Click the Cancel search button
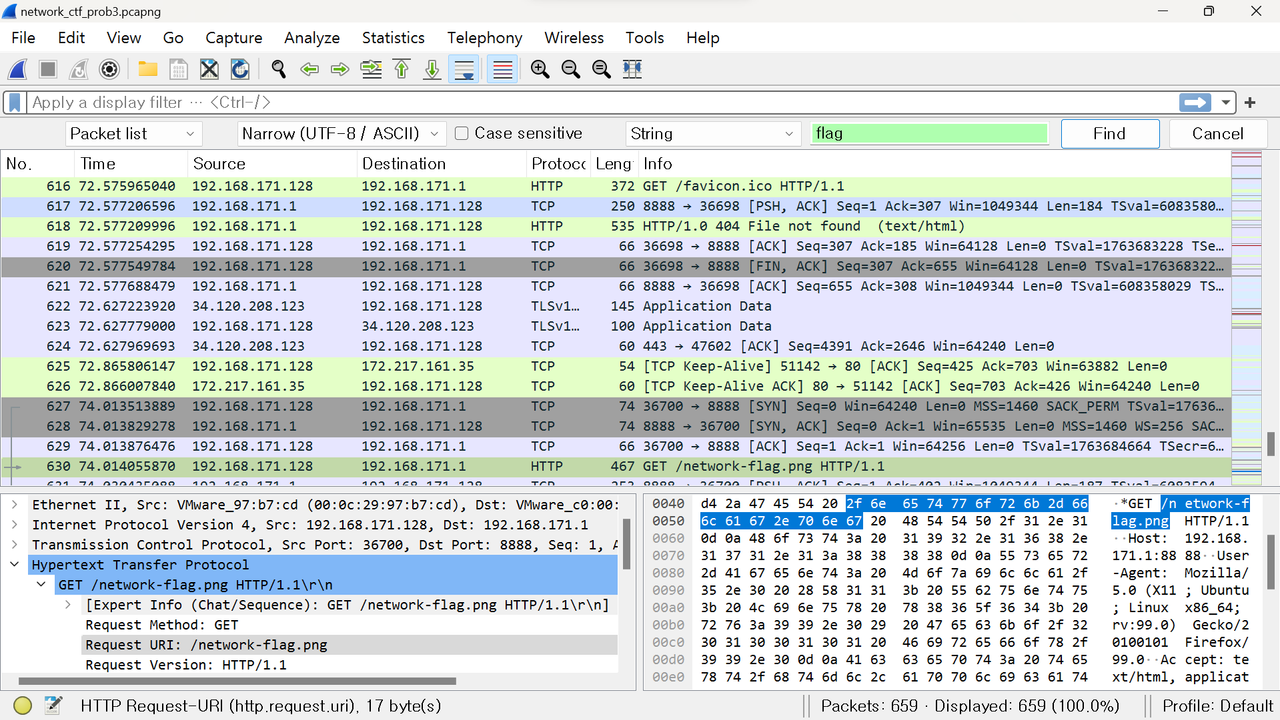Image resolution: width=1280 pixels, height=720 pixels. click(x=1218, y=134)
